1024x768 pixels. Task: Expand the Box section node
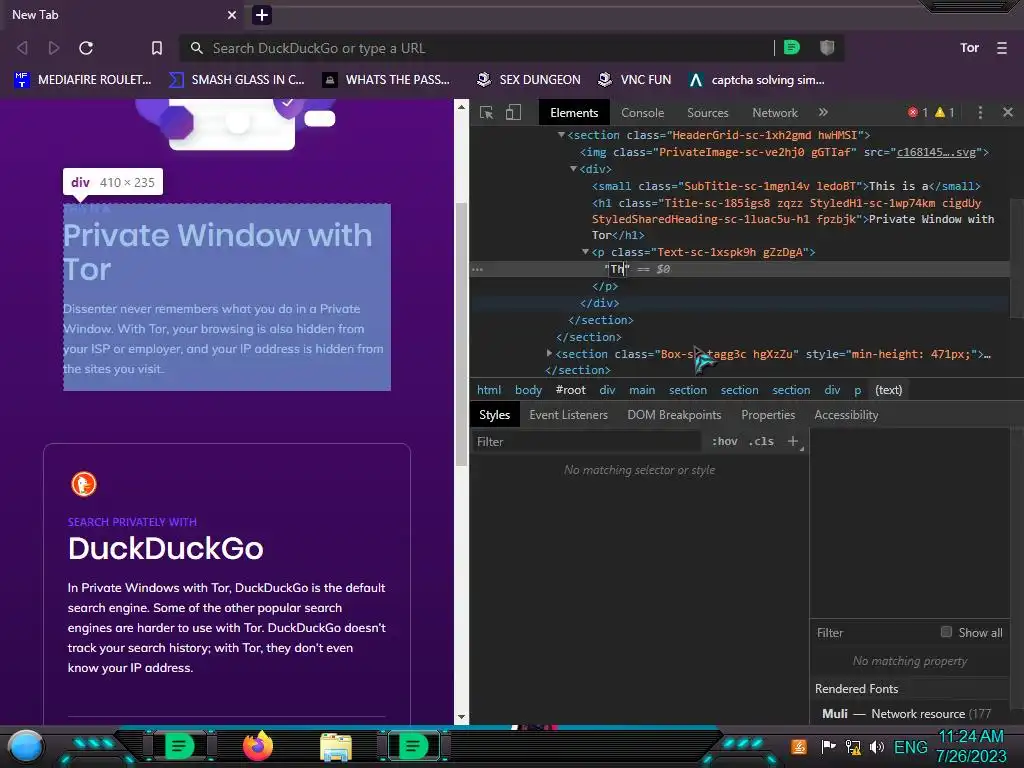tap(549, 353)
